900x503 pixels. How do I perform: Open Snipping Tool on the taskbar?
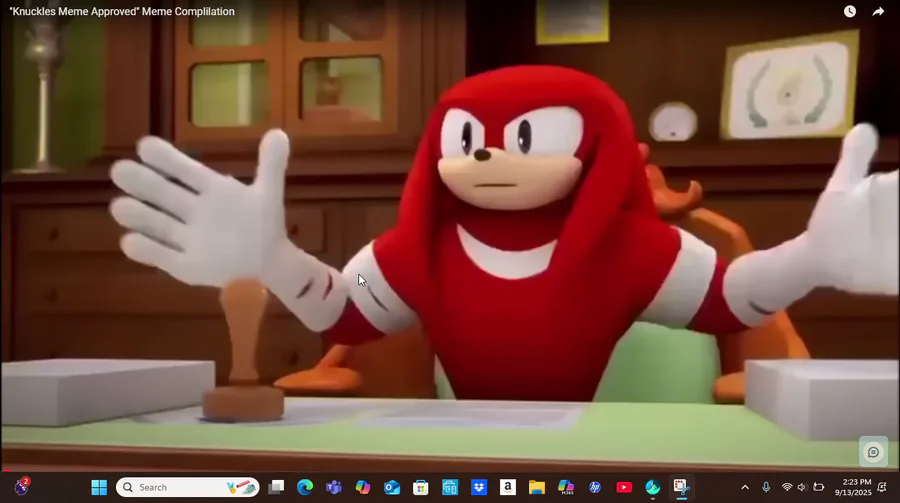[681, 487]
